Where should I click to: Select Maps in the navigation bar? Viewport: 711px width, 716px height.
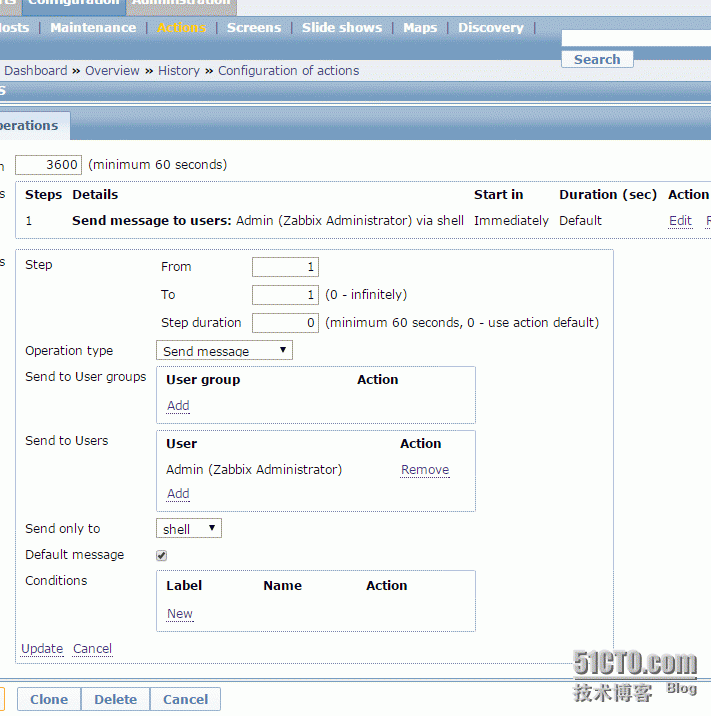(420, 28)
